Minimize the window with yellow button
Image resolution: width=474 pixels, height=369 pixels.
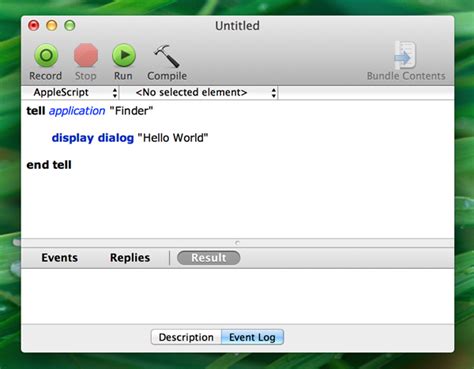click(52, 25)
